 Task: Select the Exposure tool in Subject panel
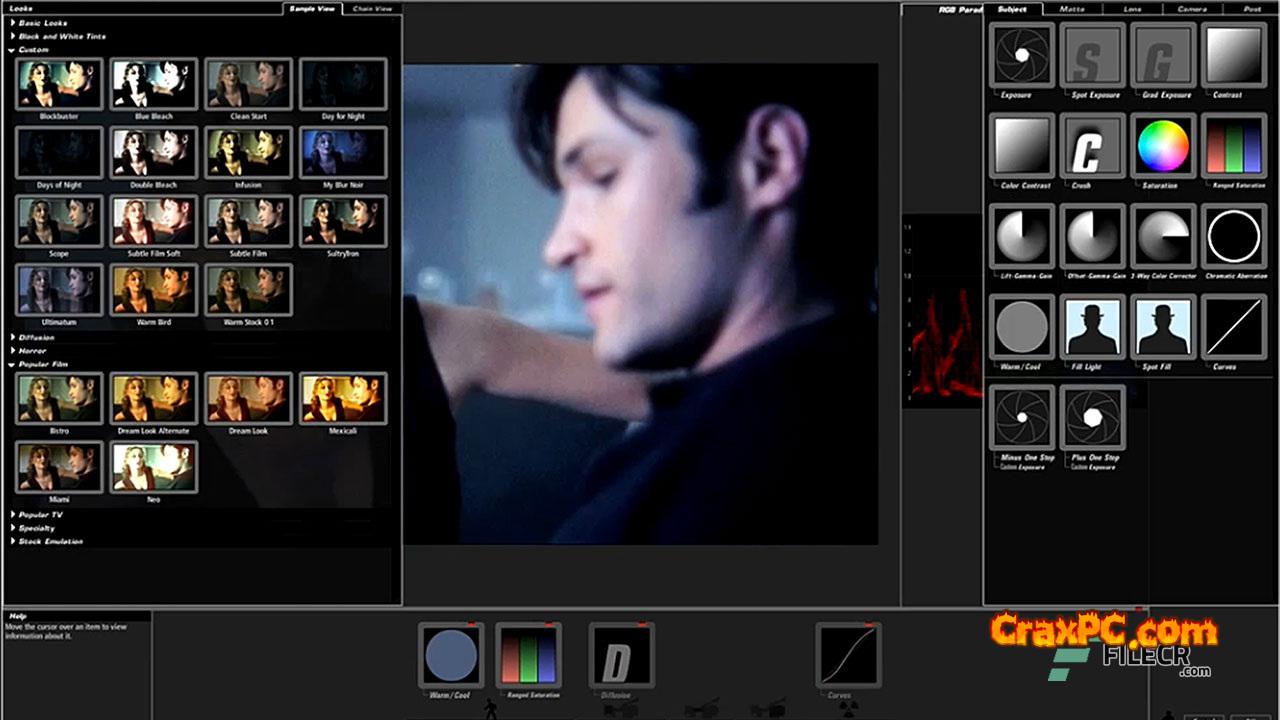tap(1021, 55)
